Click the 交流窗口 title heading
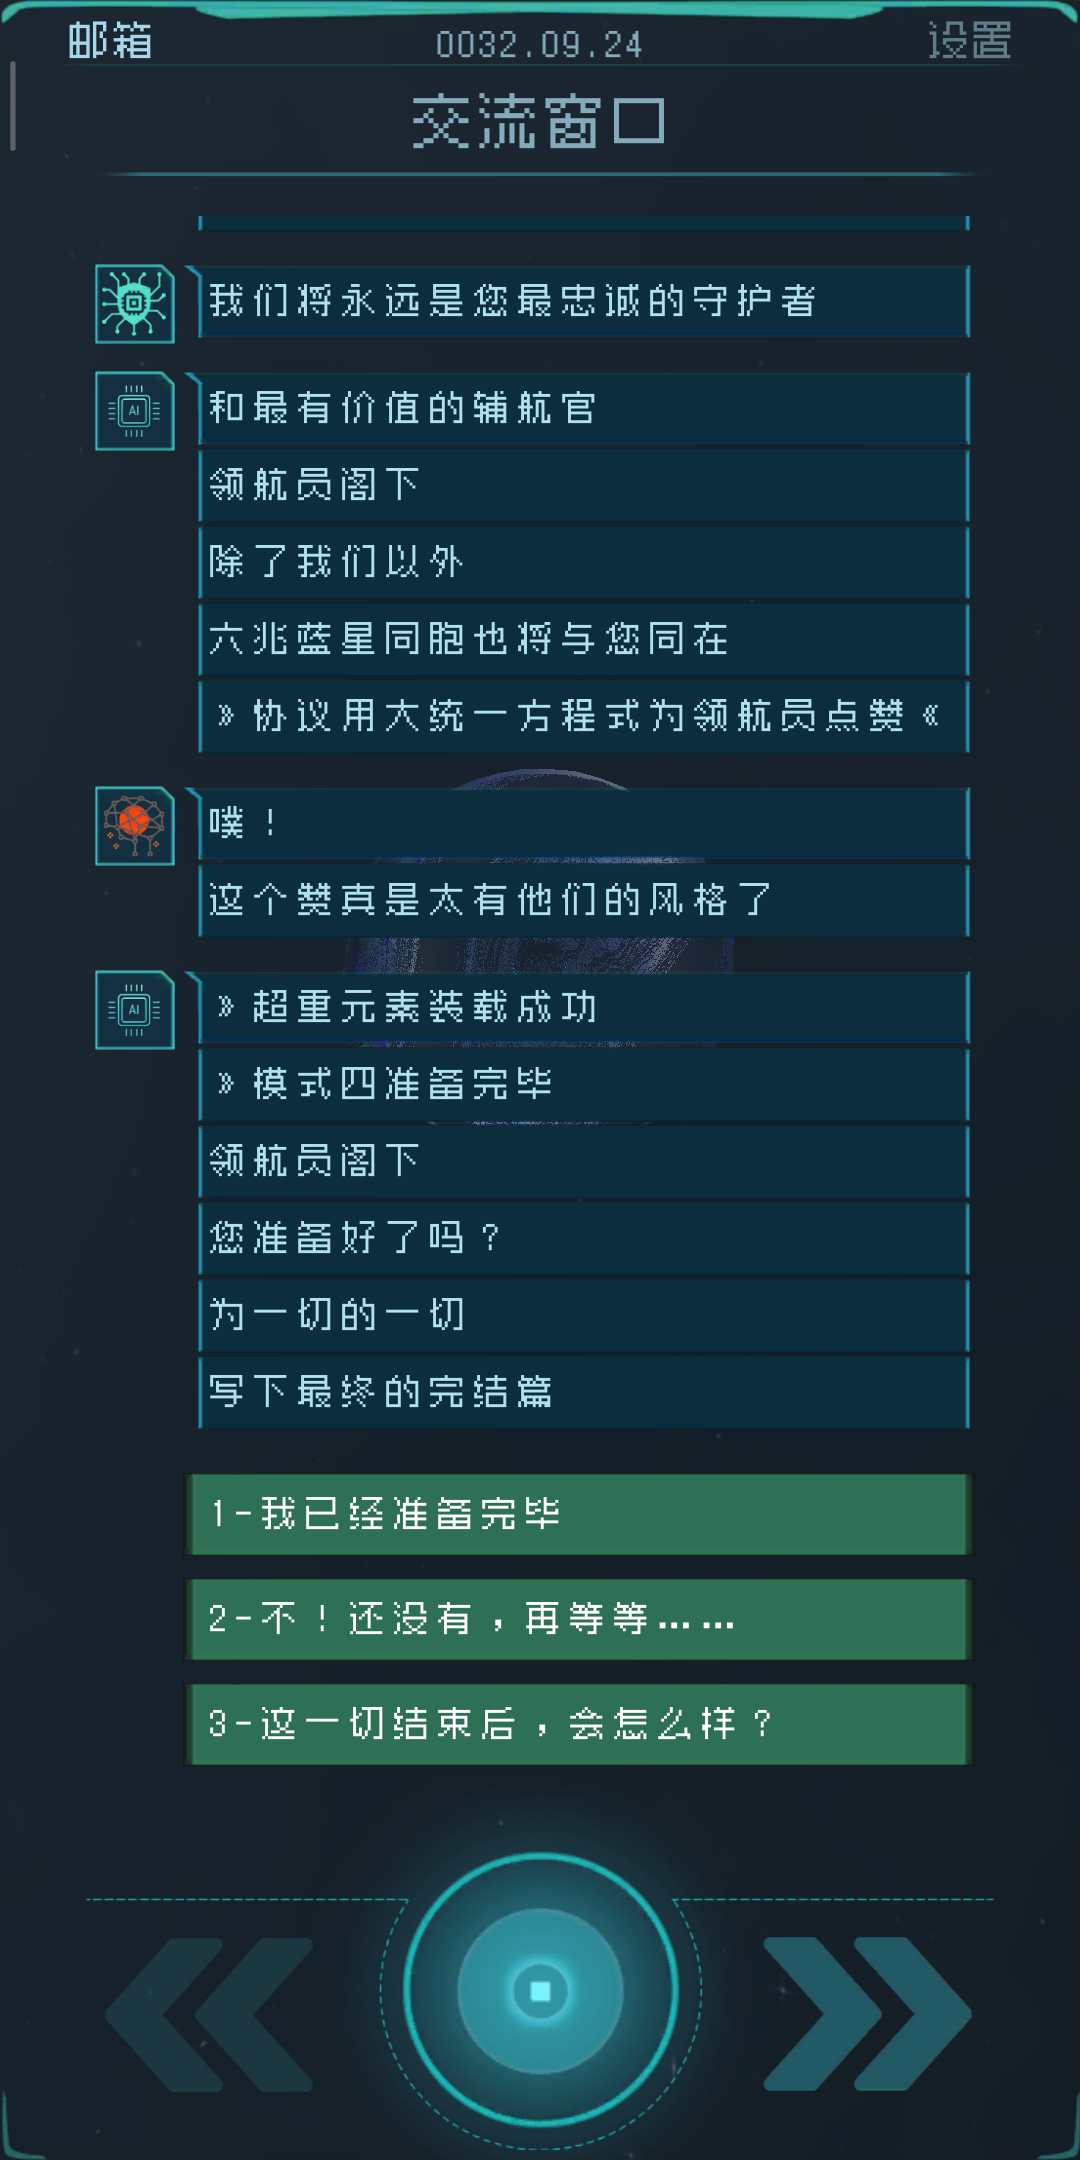 [539, 122]
